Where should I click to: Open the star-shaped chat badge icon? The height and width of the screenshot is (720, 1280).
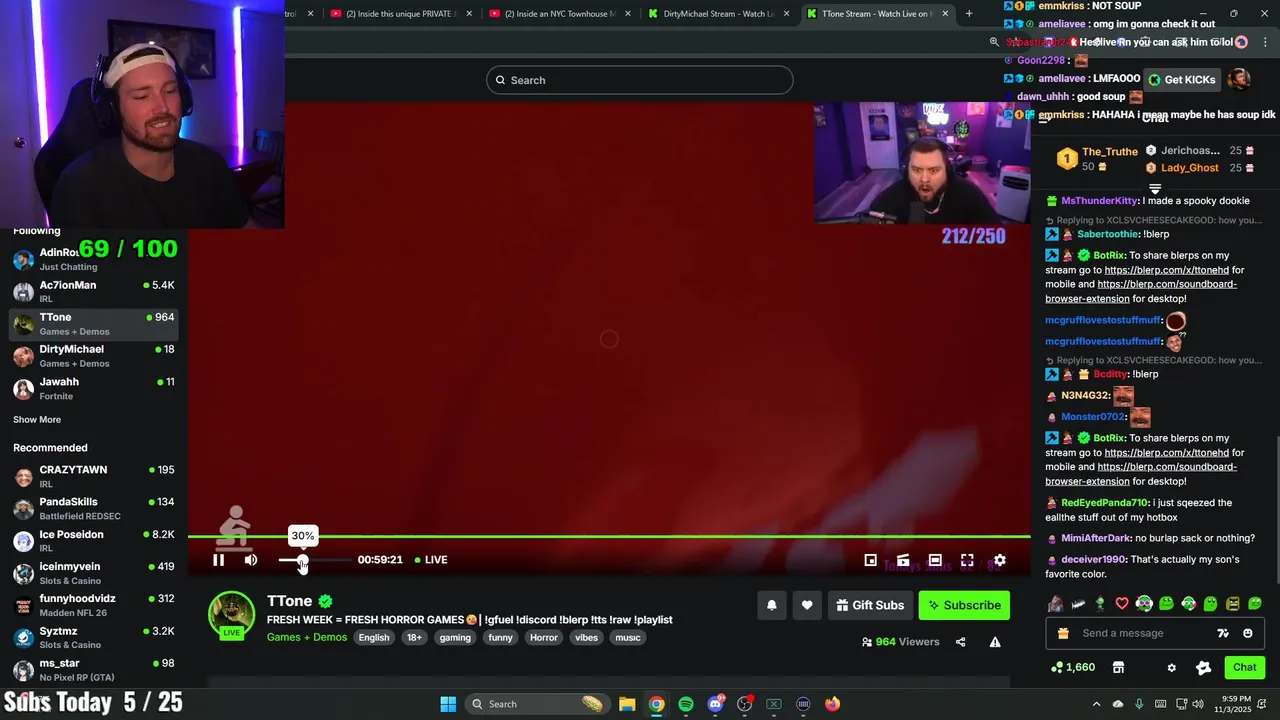[1203, 668]
